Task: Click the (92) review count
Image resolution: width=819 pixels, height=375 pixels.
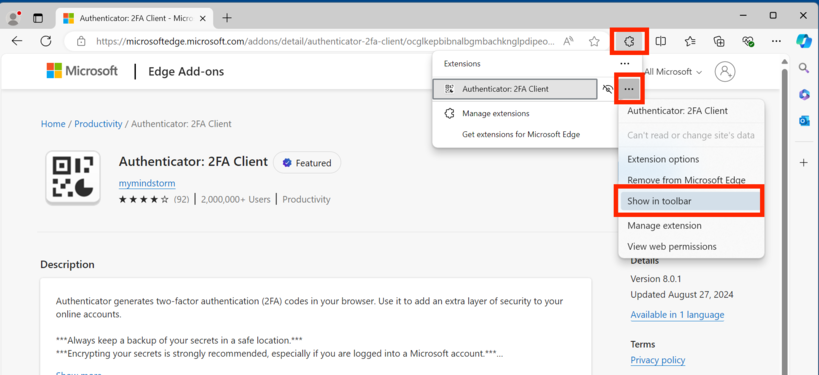Action: 181,199
